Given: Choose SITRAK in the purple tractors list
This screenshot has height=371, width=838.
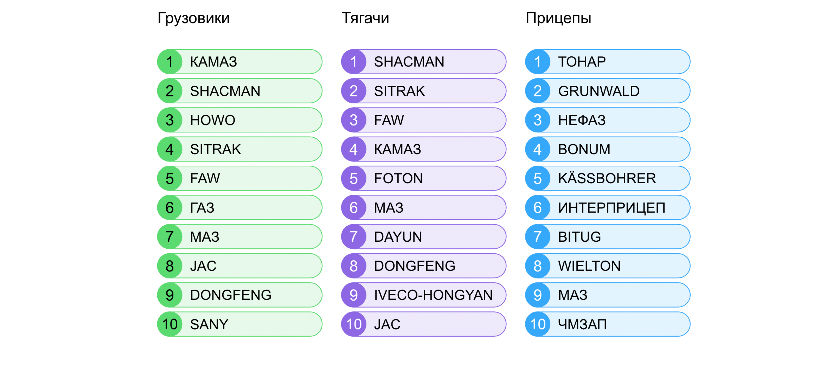Looking at the screenshot, I should point(424,91).
